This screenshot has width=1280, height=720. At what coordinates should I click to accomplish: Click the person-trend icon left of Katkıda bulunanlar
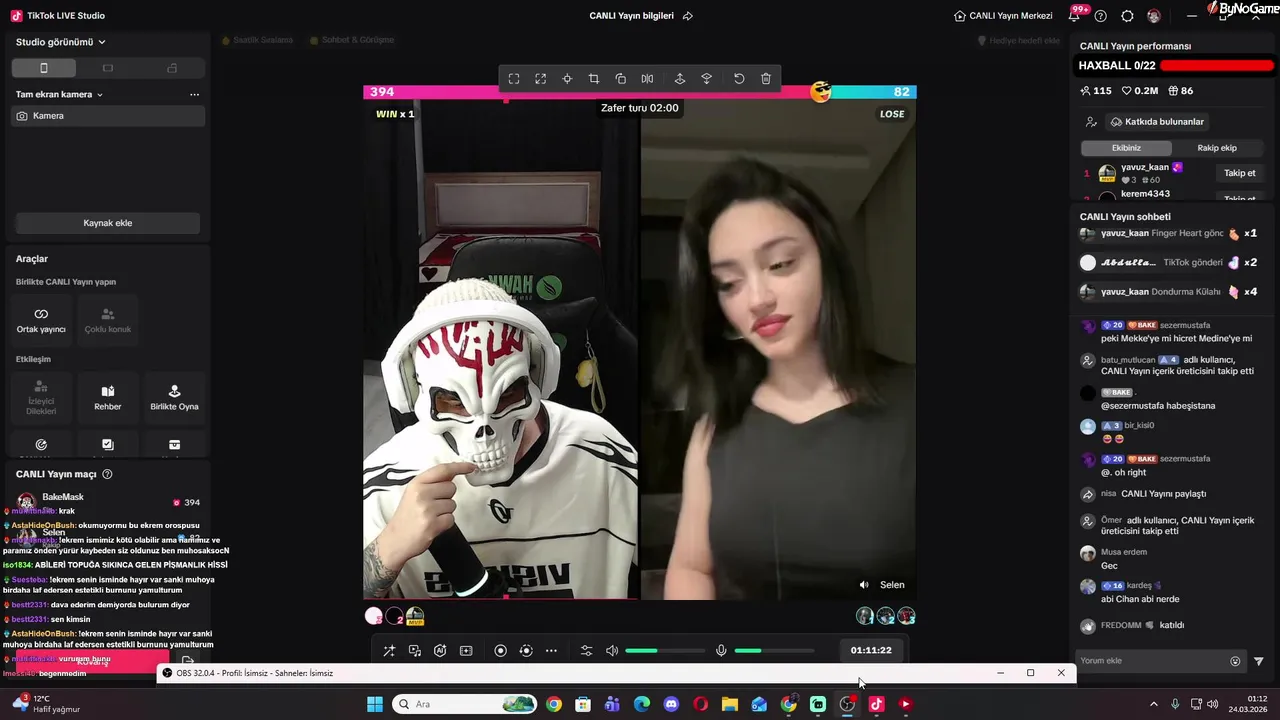tap(1091, 122)
